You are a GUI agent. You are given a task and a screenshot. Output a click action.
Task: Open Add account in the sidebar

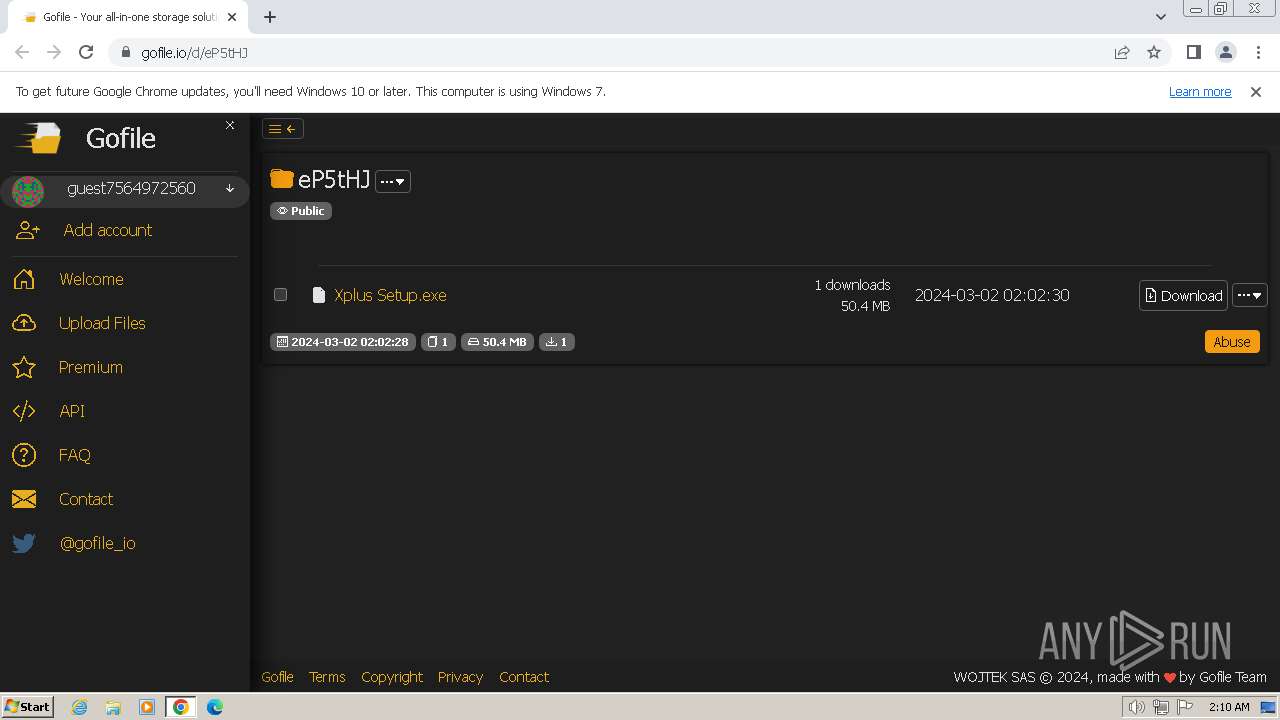tap(108, 230)
